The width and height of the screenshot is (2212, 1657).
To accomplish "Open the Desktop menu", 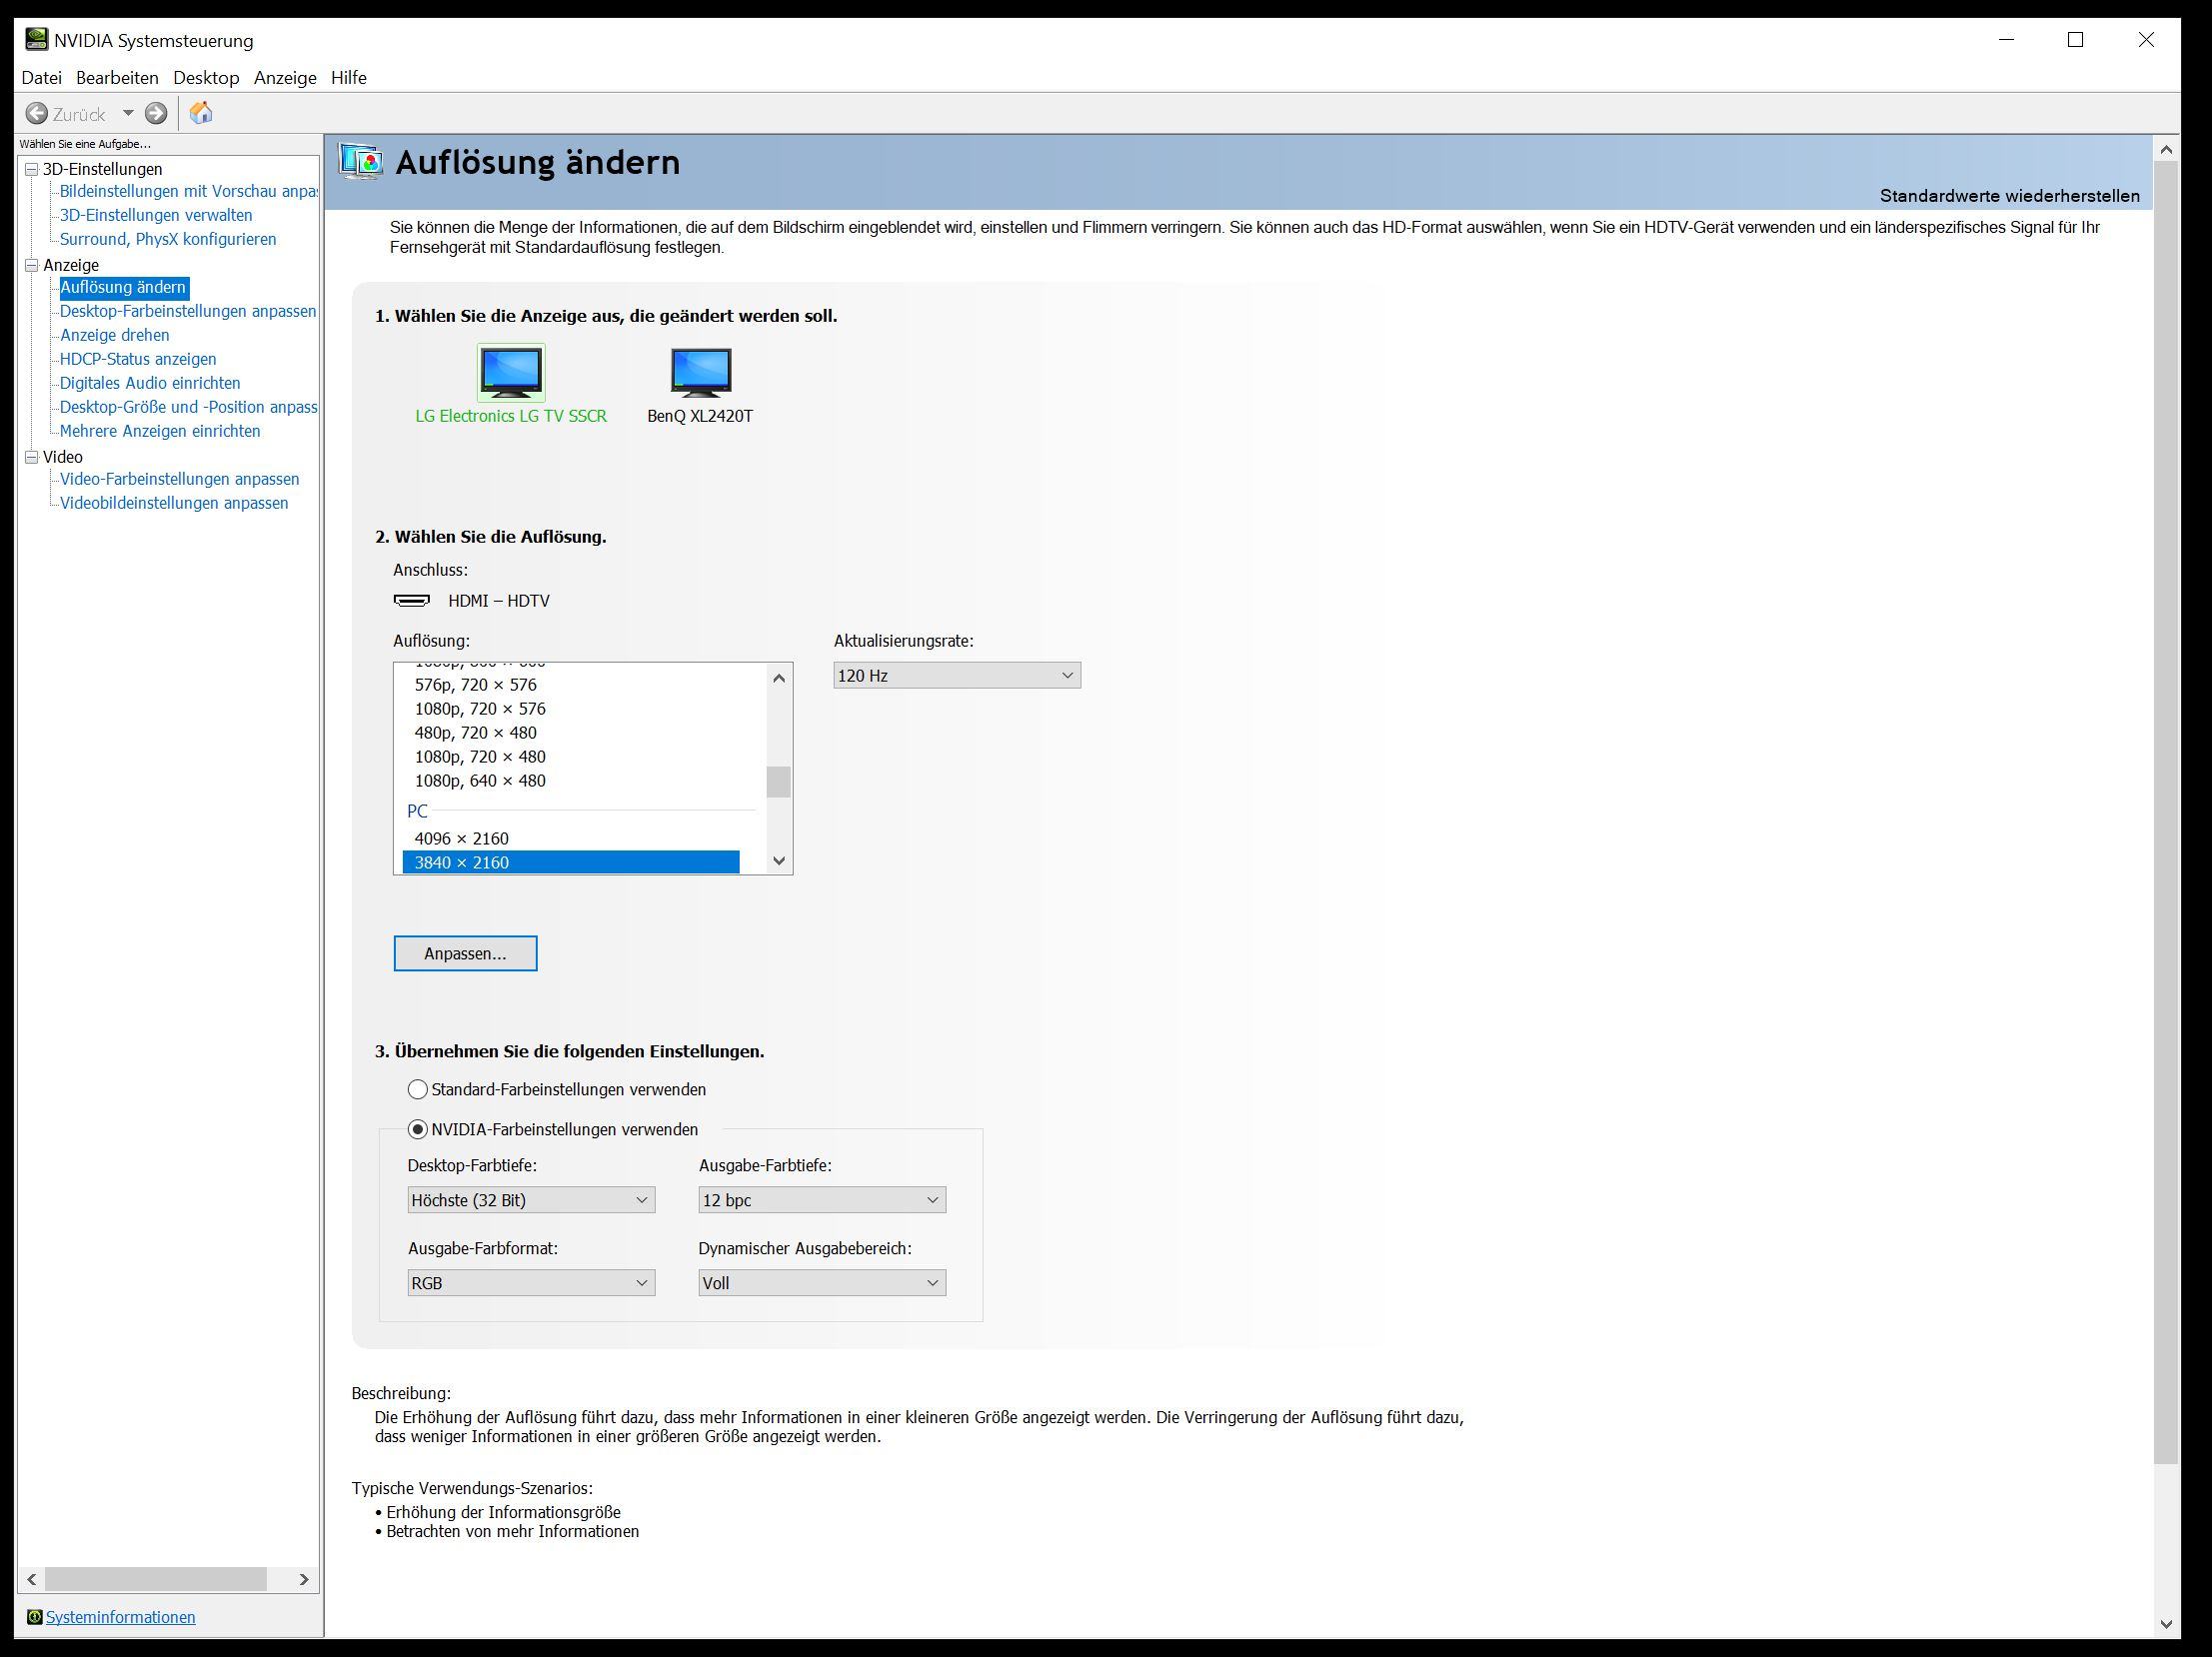I will 206,78.
